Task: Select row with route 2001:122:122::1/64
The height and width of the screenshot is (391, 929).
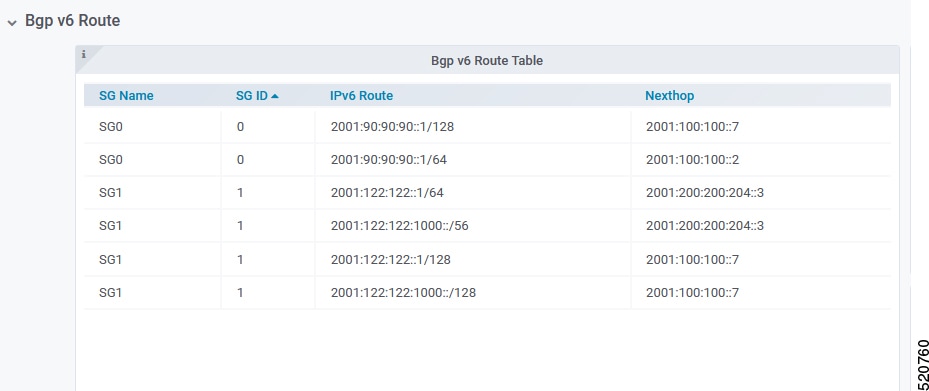Action: [x=487, y=193]
